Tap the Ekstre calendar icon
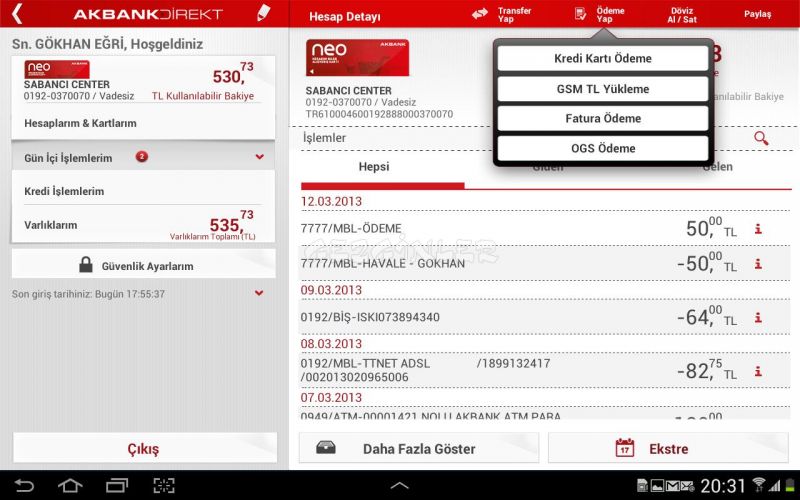The width and height of the screenshot is (800, 500). click(x=624, y=448)
